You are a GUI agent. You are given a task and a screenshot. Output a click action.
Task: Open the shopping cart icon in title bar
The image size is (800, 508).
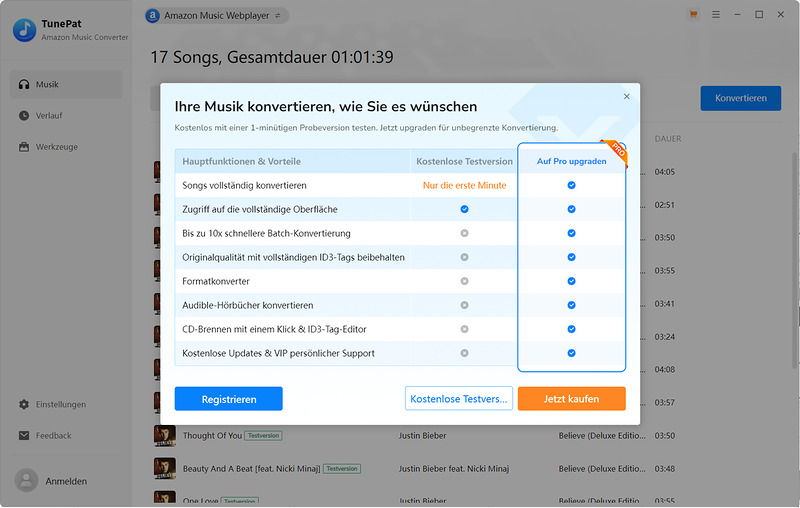pyautogui.click(x=693, y=15)
